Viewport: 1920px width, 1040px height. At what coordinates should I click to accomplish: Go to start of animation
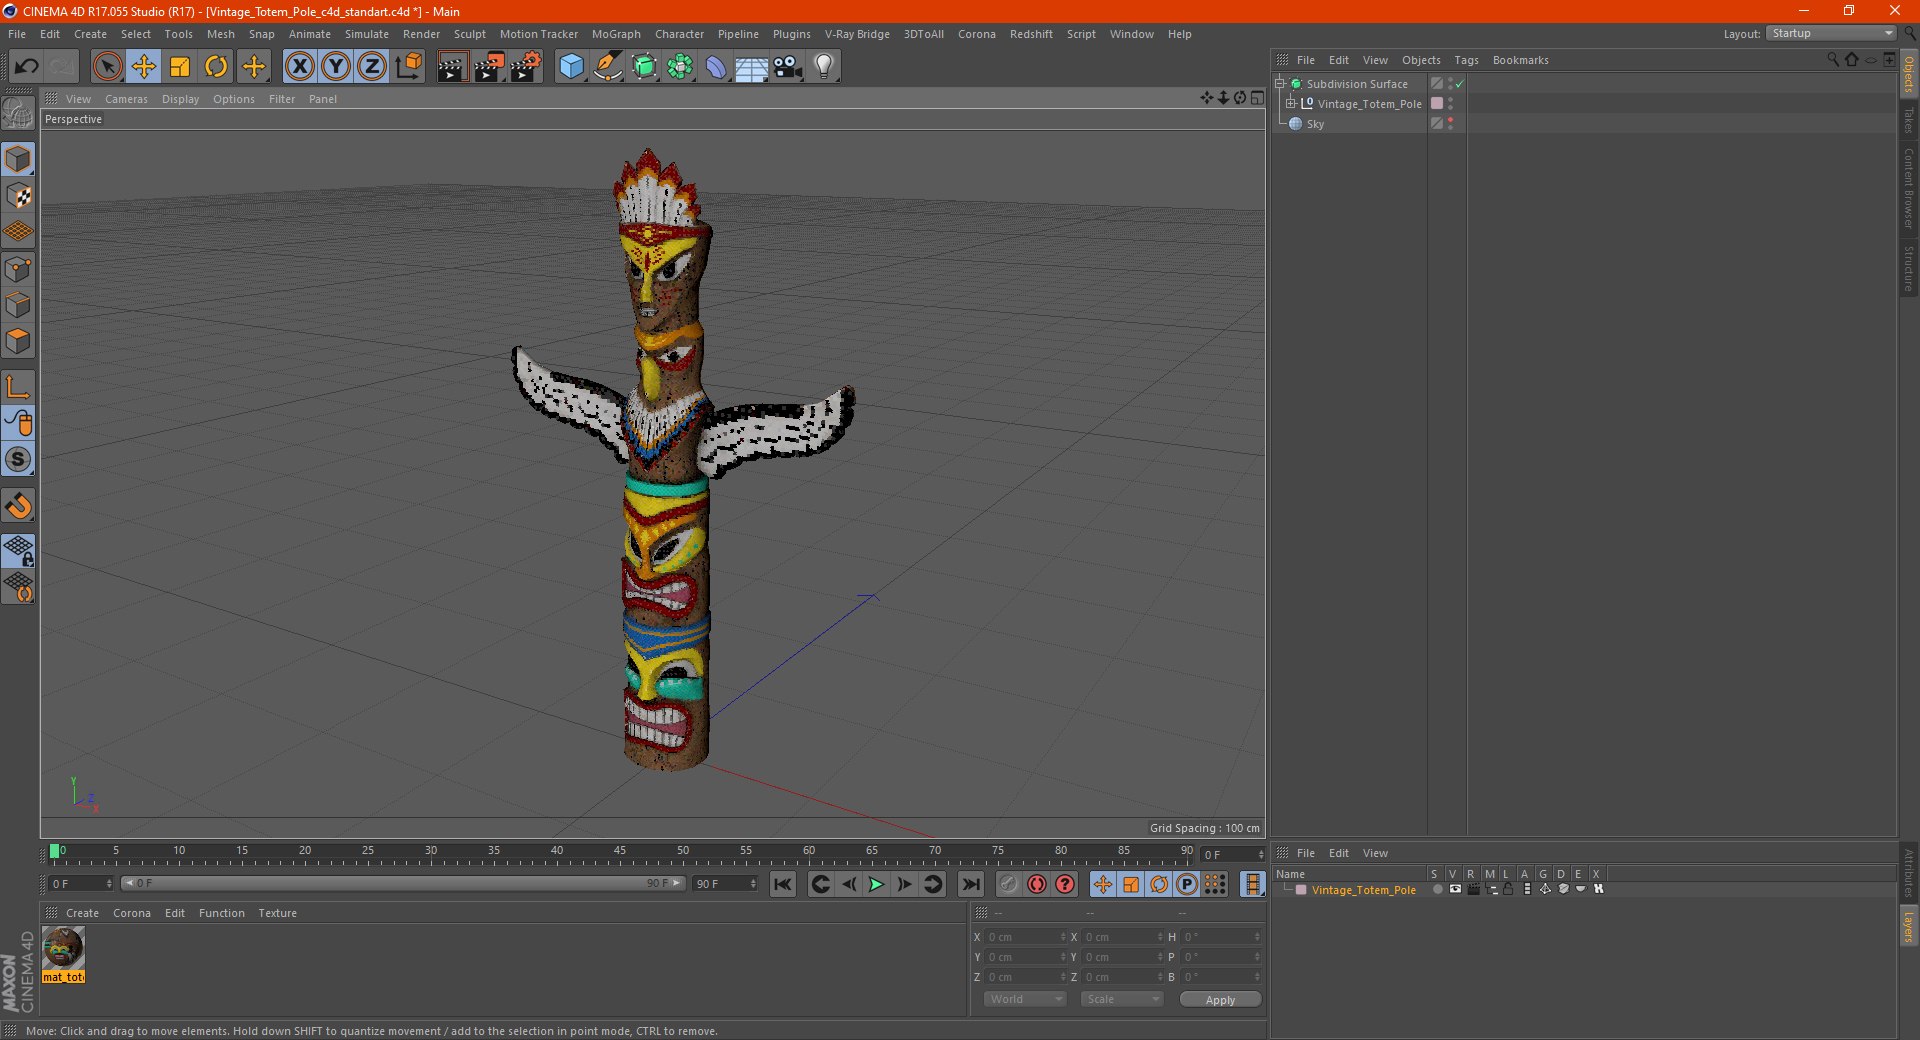point(783,884)
